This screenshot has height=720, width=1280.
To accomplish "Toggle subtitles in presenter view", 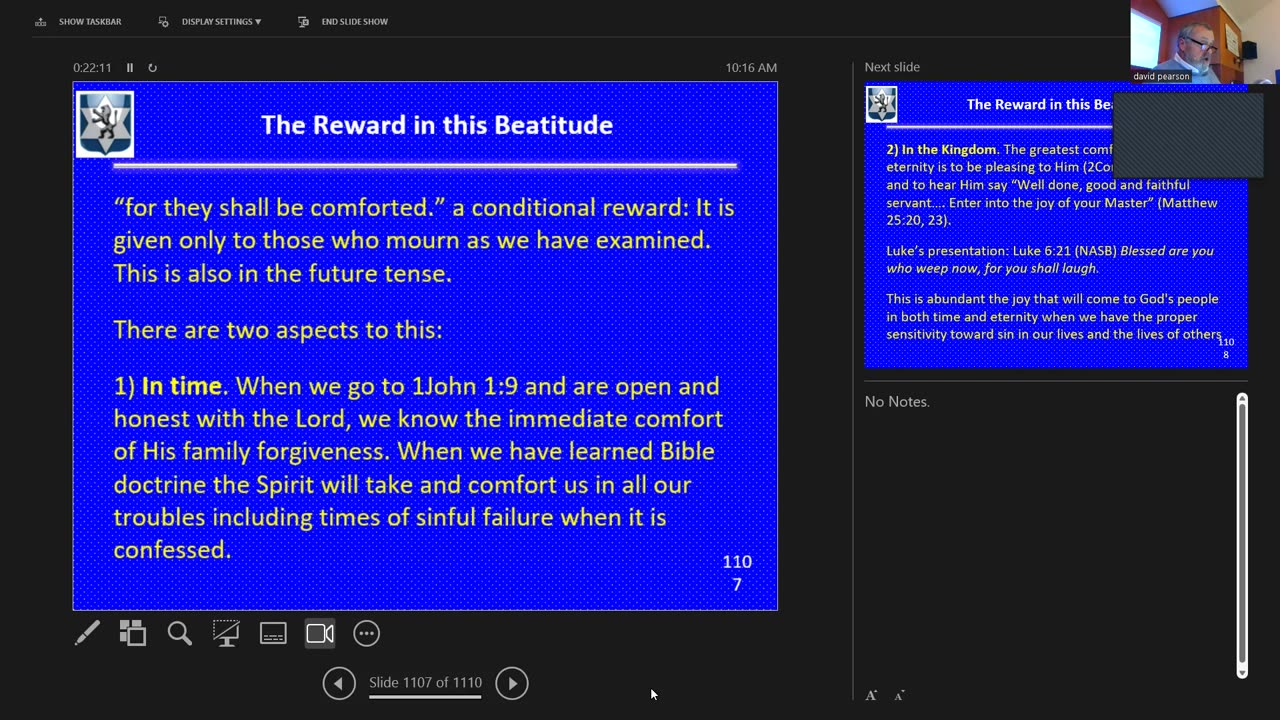I will (x=273, y=633).
